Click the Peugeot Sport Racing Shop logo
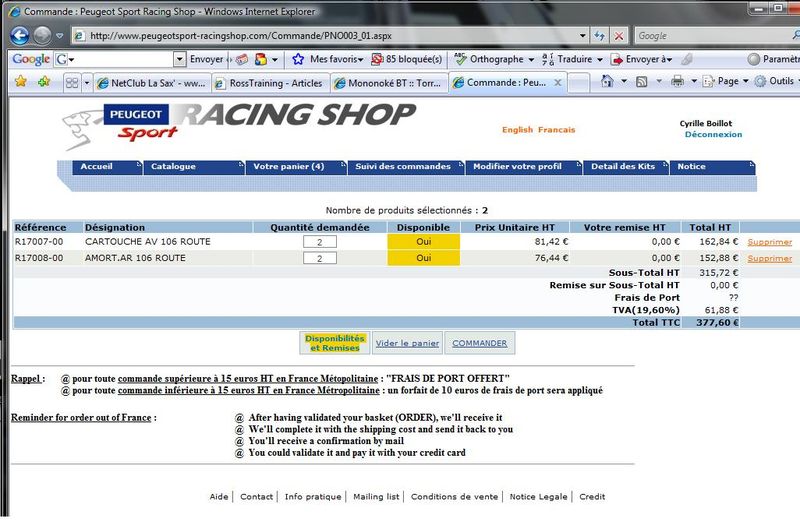The image size is (800, 529). point(239,125)
